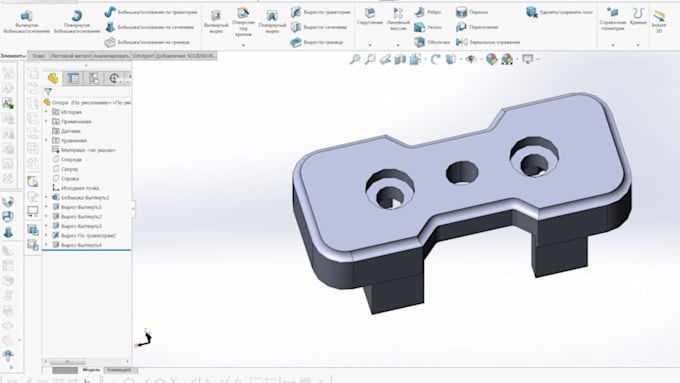
Task: Select the Fillet (Скругление) tool
Action: (370, 17)
